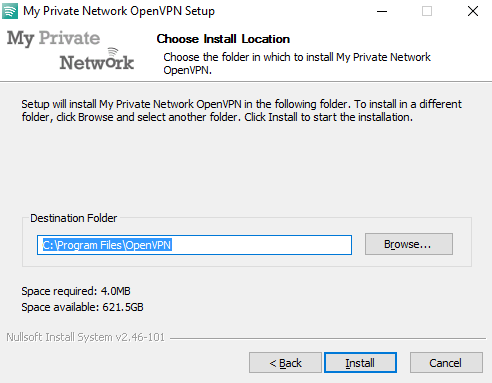Click the wifi symbol above Network logo text
Image resolution: width=492 pixels, height=383 pixels.
coord(113,53)
